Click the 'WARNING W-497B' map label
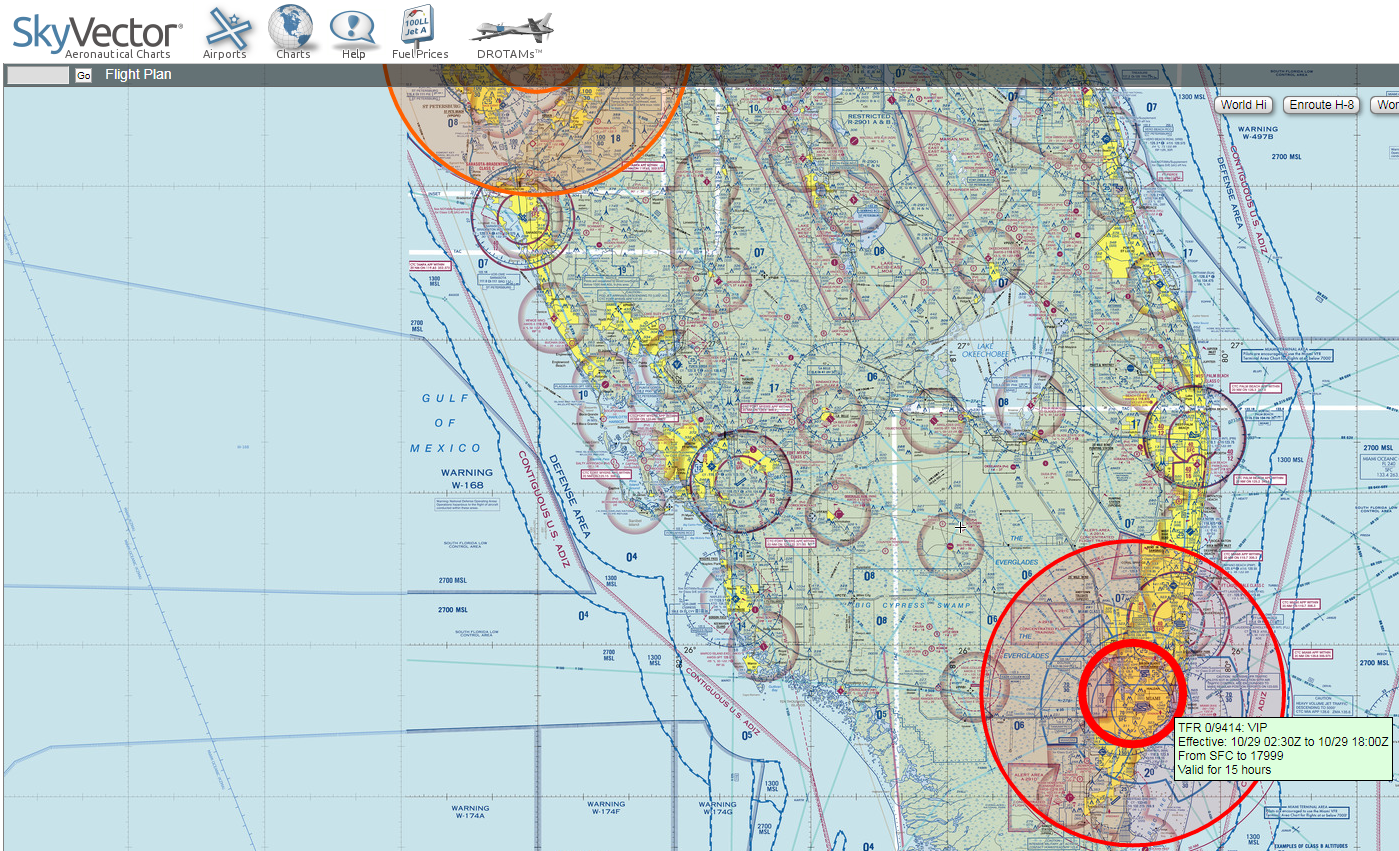This screenshot has width=1399, height=851. (1258, 134)
